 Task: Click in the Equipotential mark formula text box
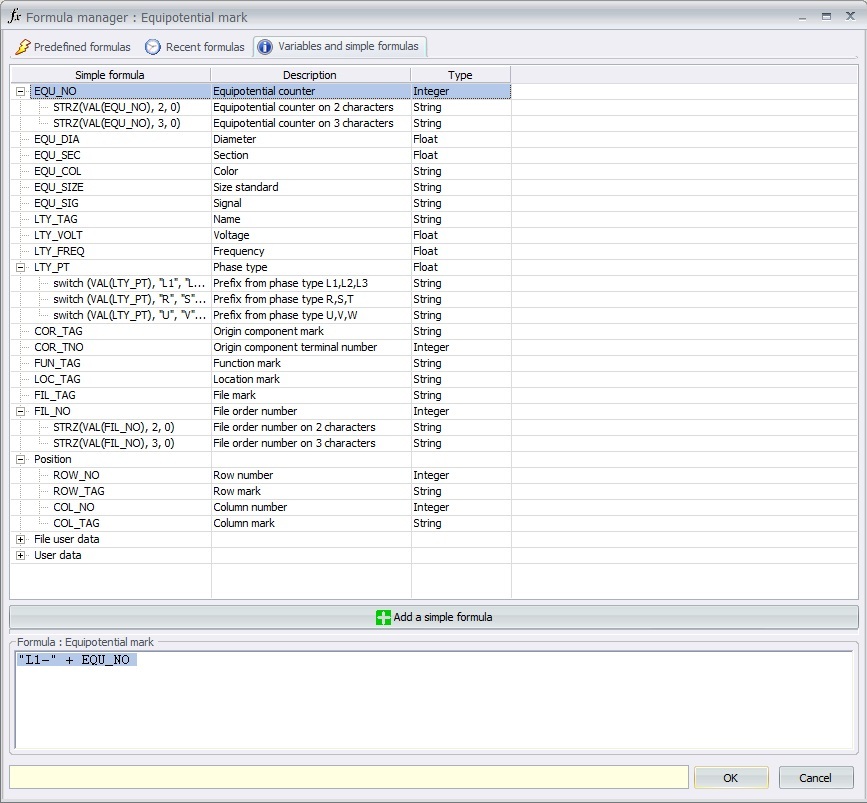(433, 700)
